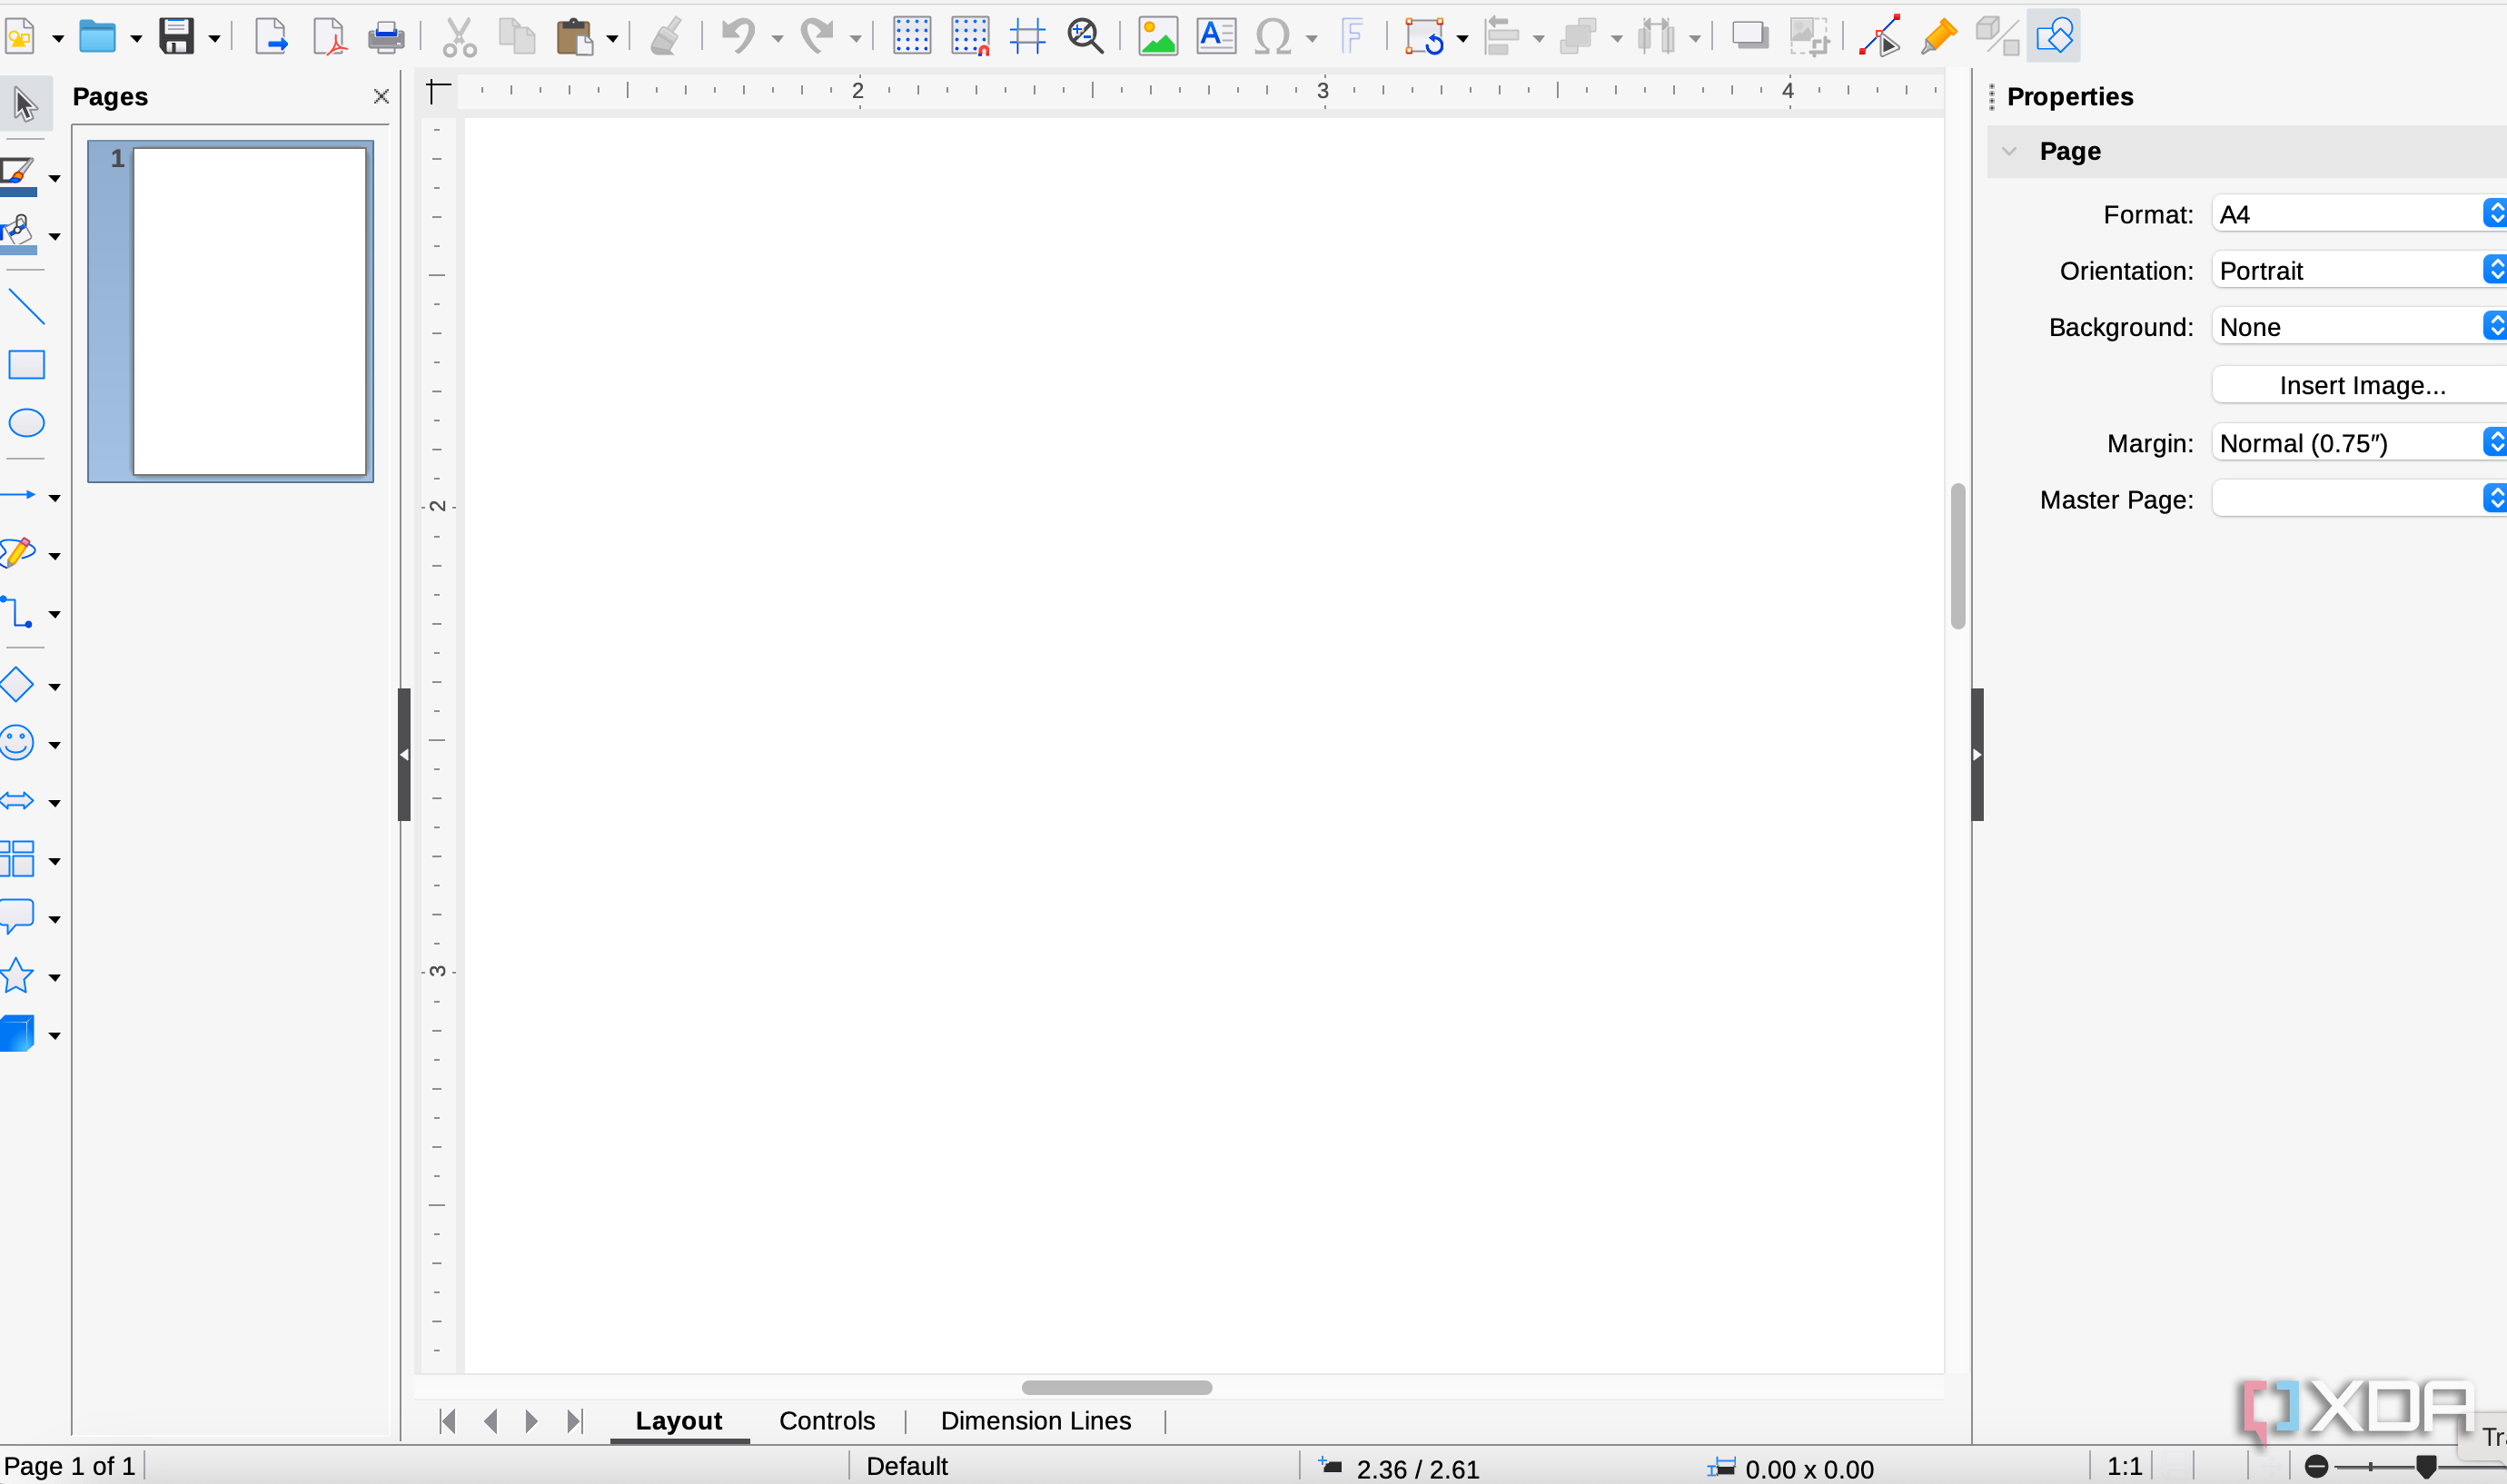Select the Ellipse tool
The width and height of the screenshot is (2507, 1484).
tap(26, 423)
